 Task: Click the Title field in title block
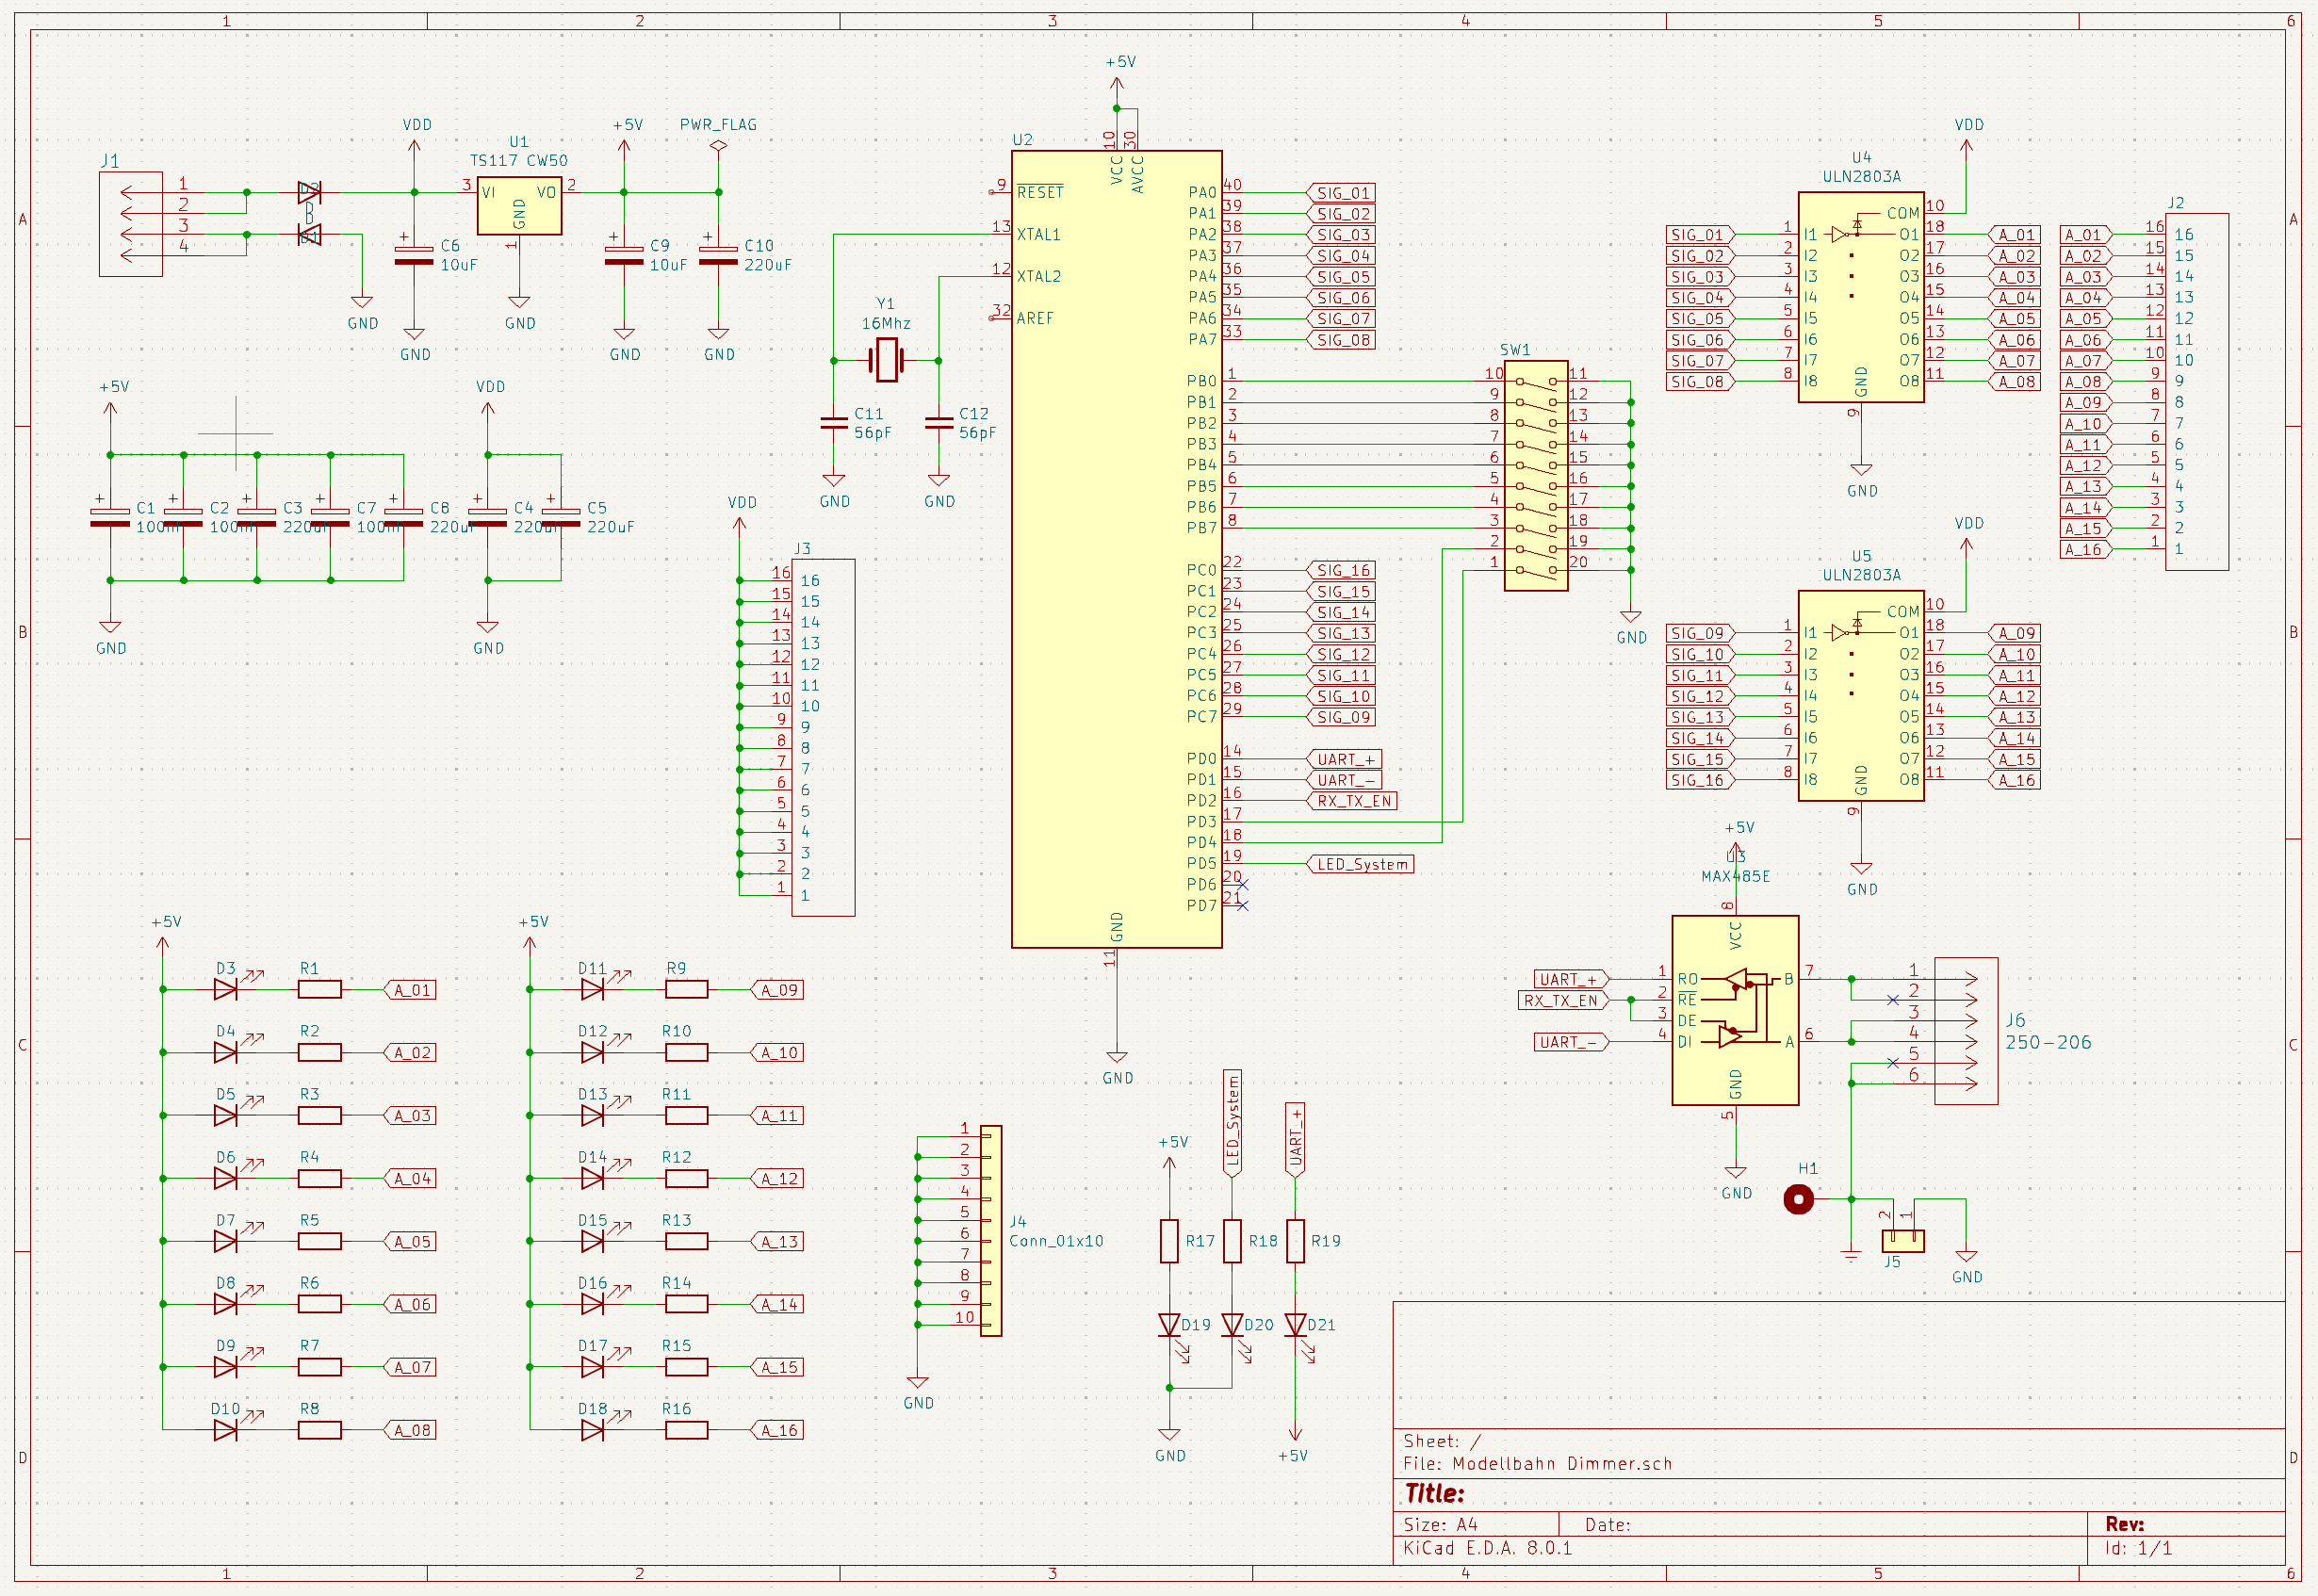pyautogui.click(x=1434, y=1494)
